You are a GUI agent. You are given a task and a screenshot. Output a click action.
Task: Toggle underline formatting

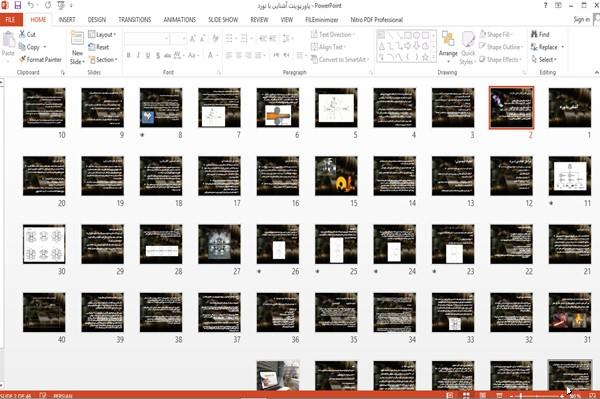click(148, 55)
